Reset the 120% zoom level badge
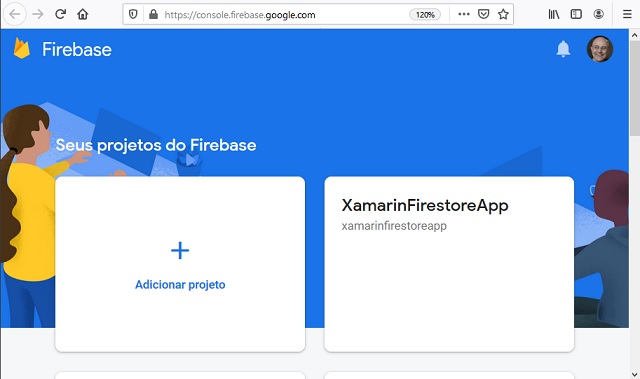This screenshot has height=379, width=640. pos(425,15)
